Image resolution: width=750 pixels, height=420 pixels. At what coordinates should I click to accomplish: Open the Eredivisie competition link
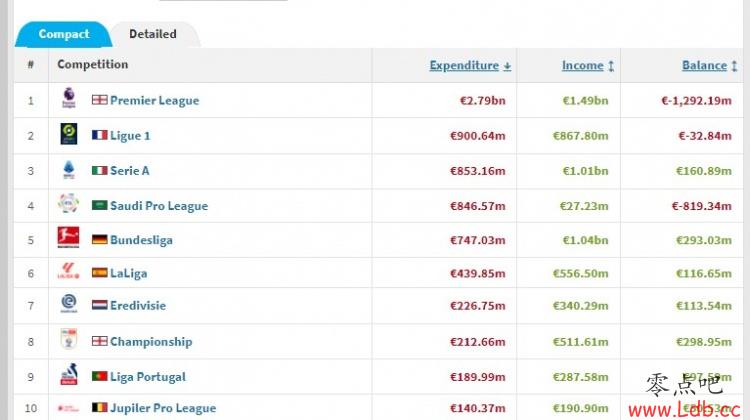pos(138,305)
